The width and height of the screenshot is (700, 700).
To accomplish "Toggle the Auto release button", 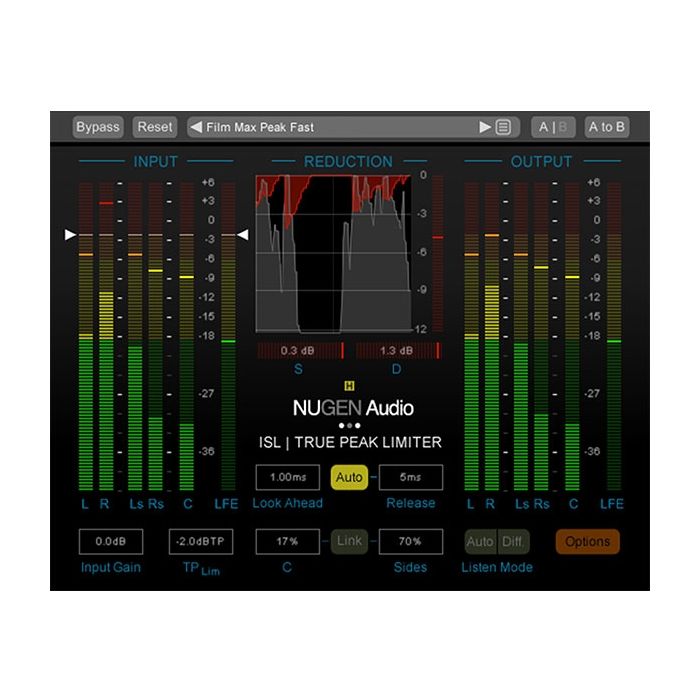I will coord(349,477).
